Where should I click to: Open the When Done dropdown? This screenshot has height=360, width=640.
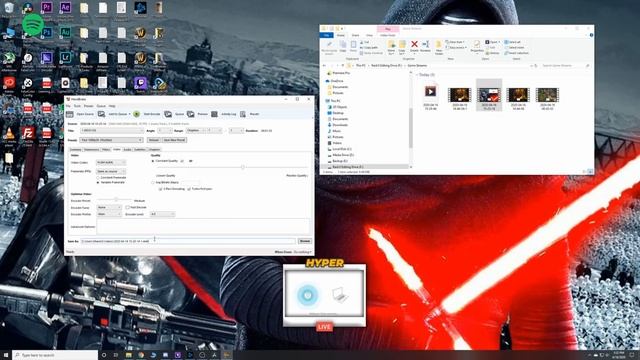pyautogui.click(x=302, y=252)
